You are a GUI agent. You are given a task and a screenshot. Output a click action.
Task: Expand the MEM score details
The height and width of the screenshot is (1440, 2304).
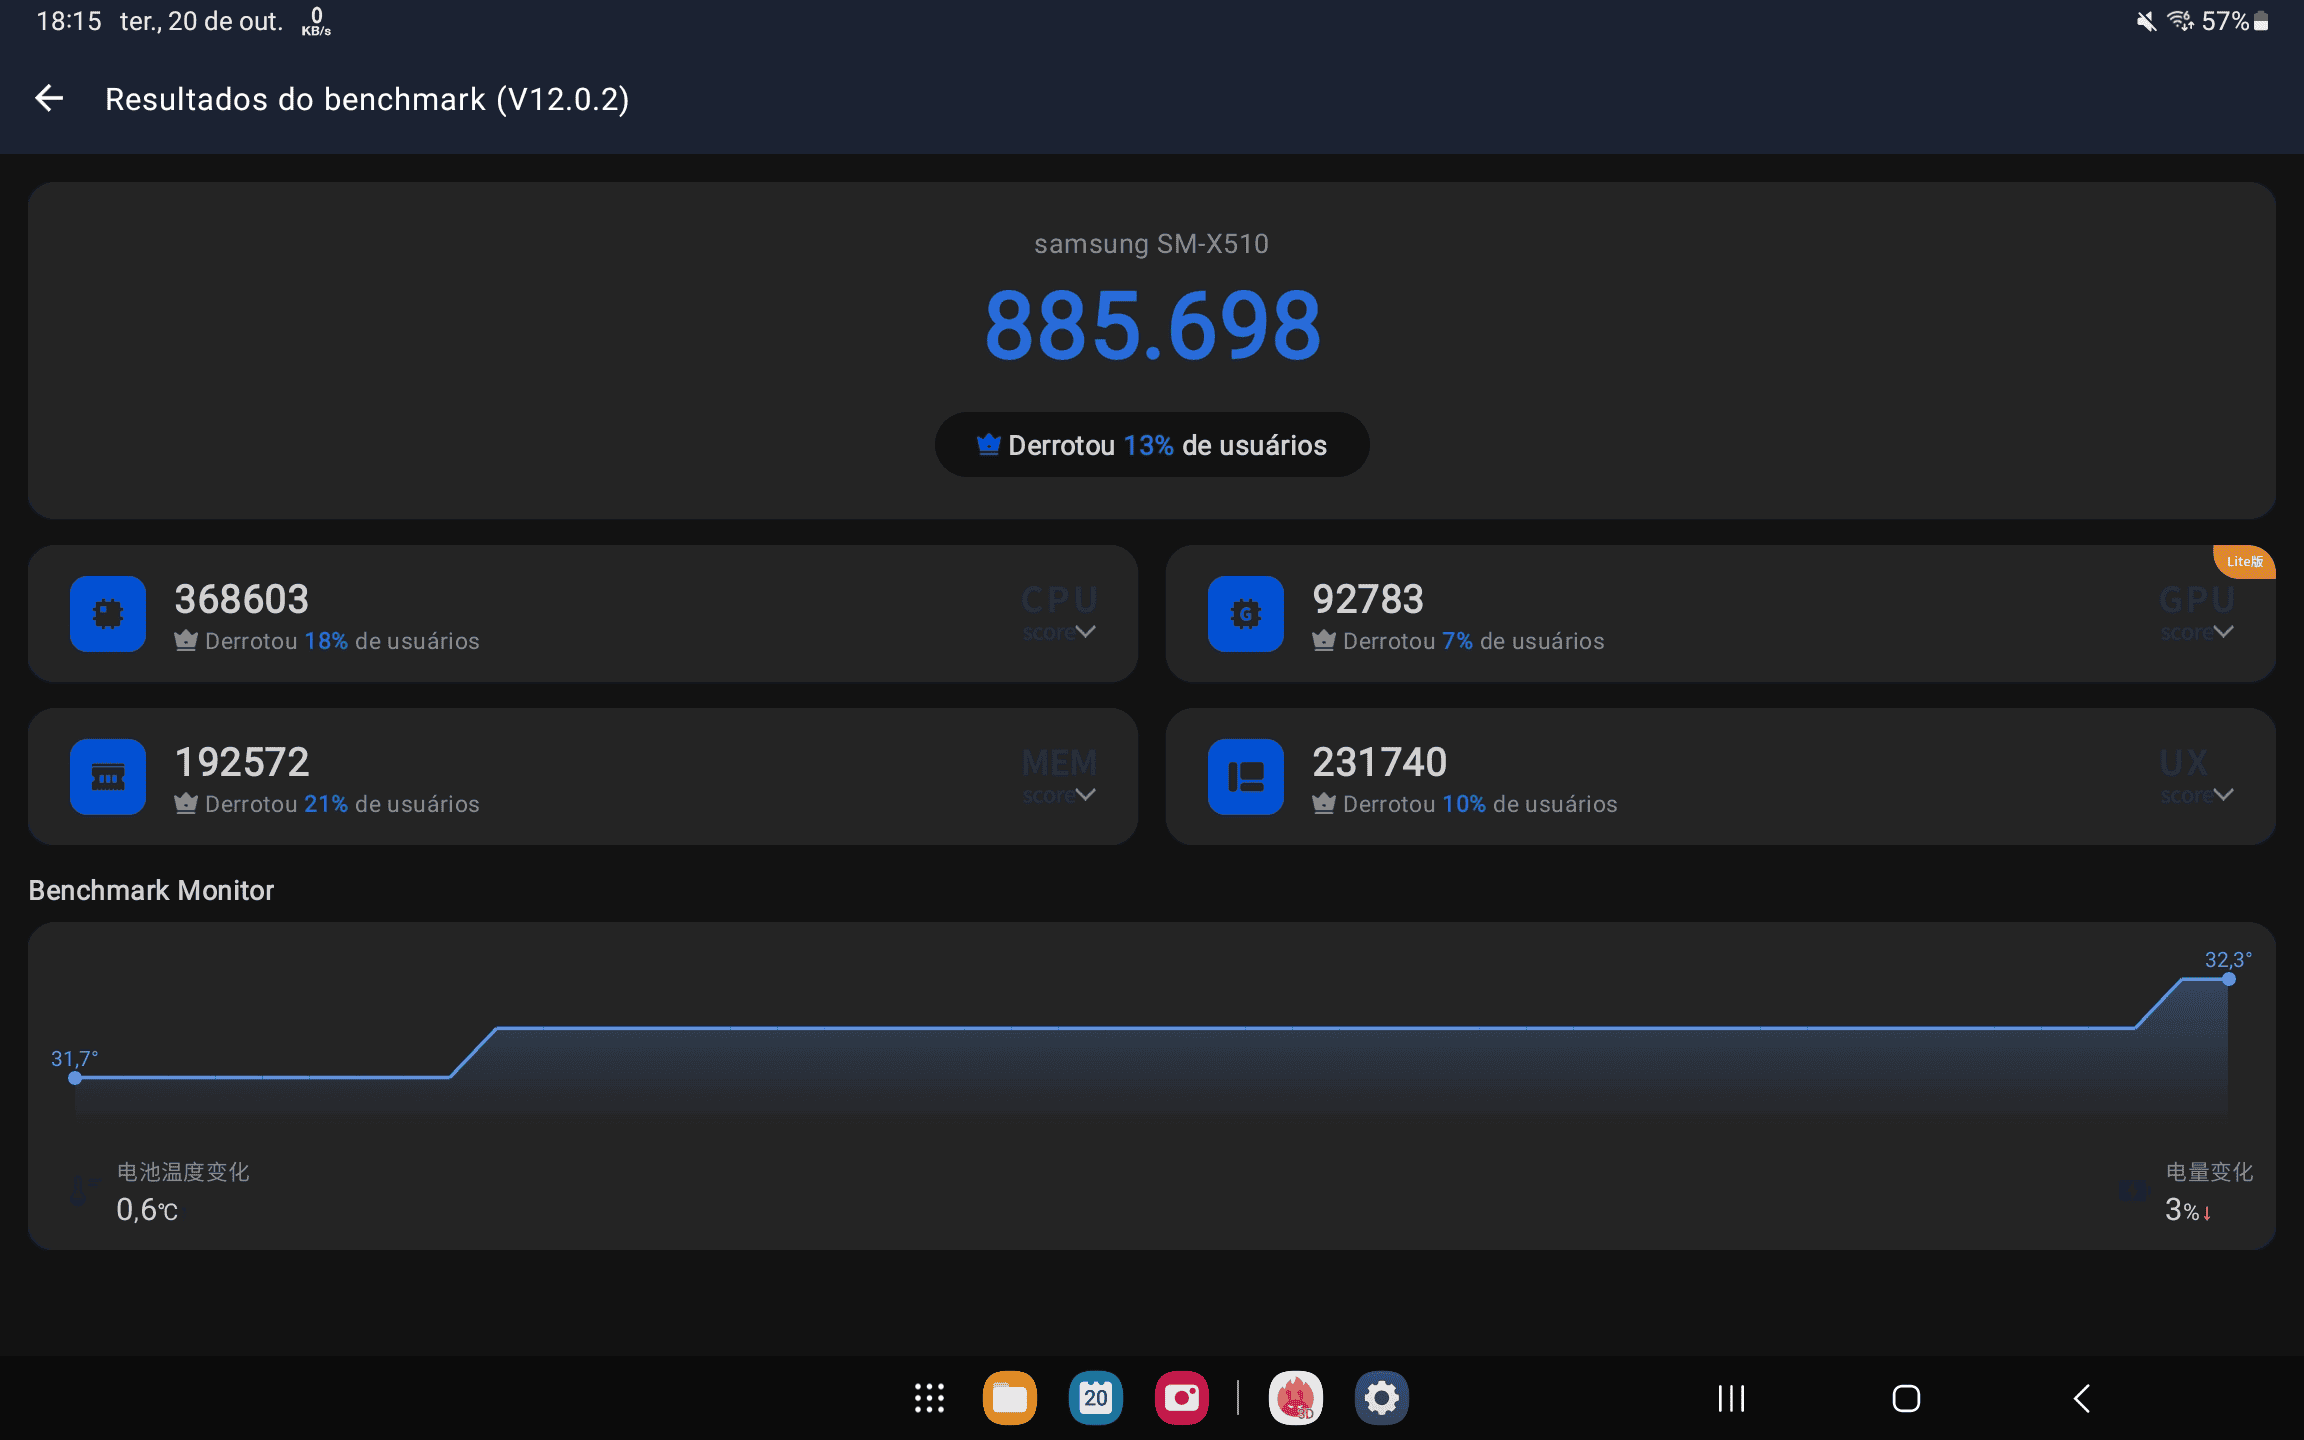point(1085,794)
